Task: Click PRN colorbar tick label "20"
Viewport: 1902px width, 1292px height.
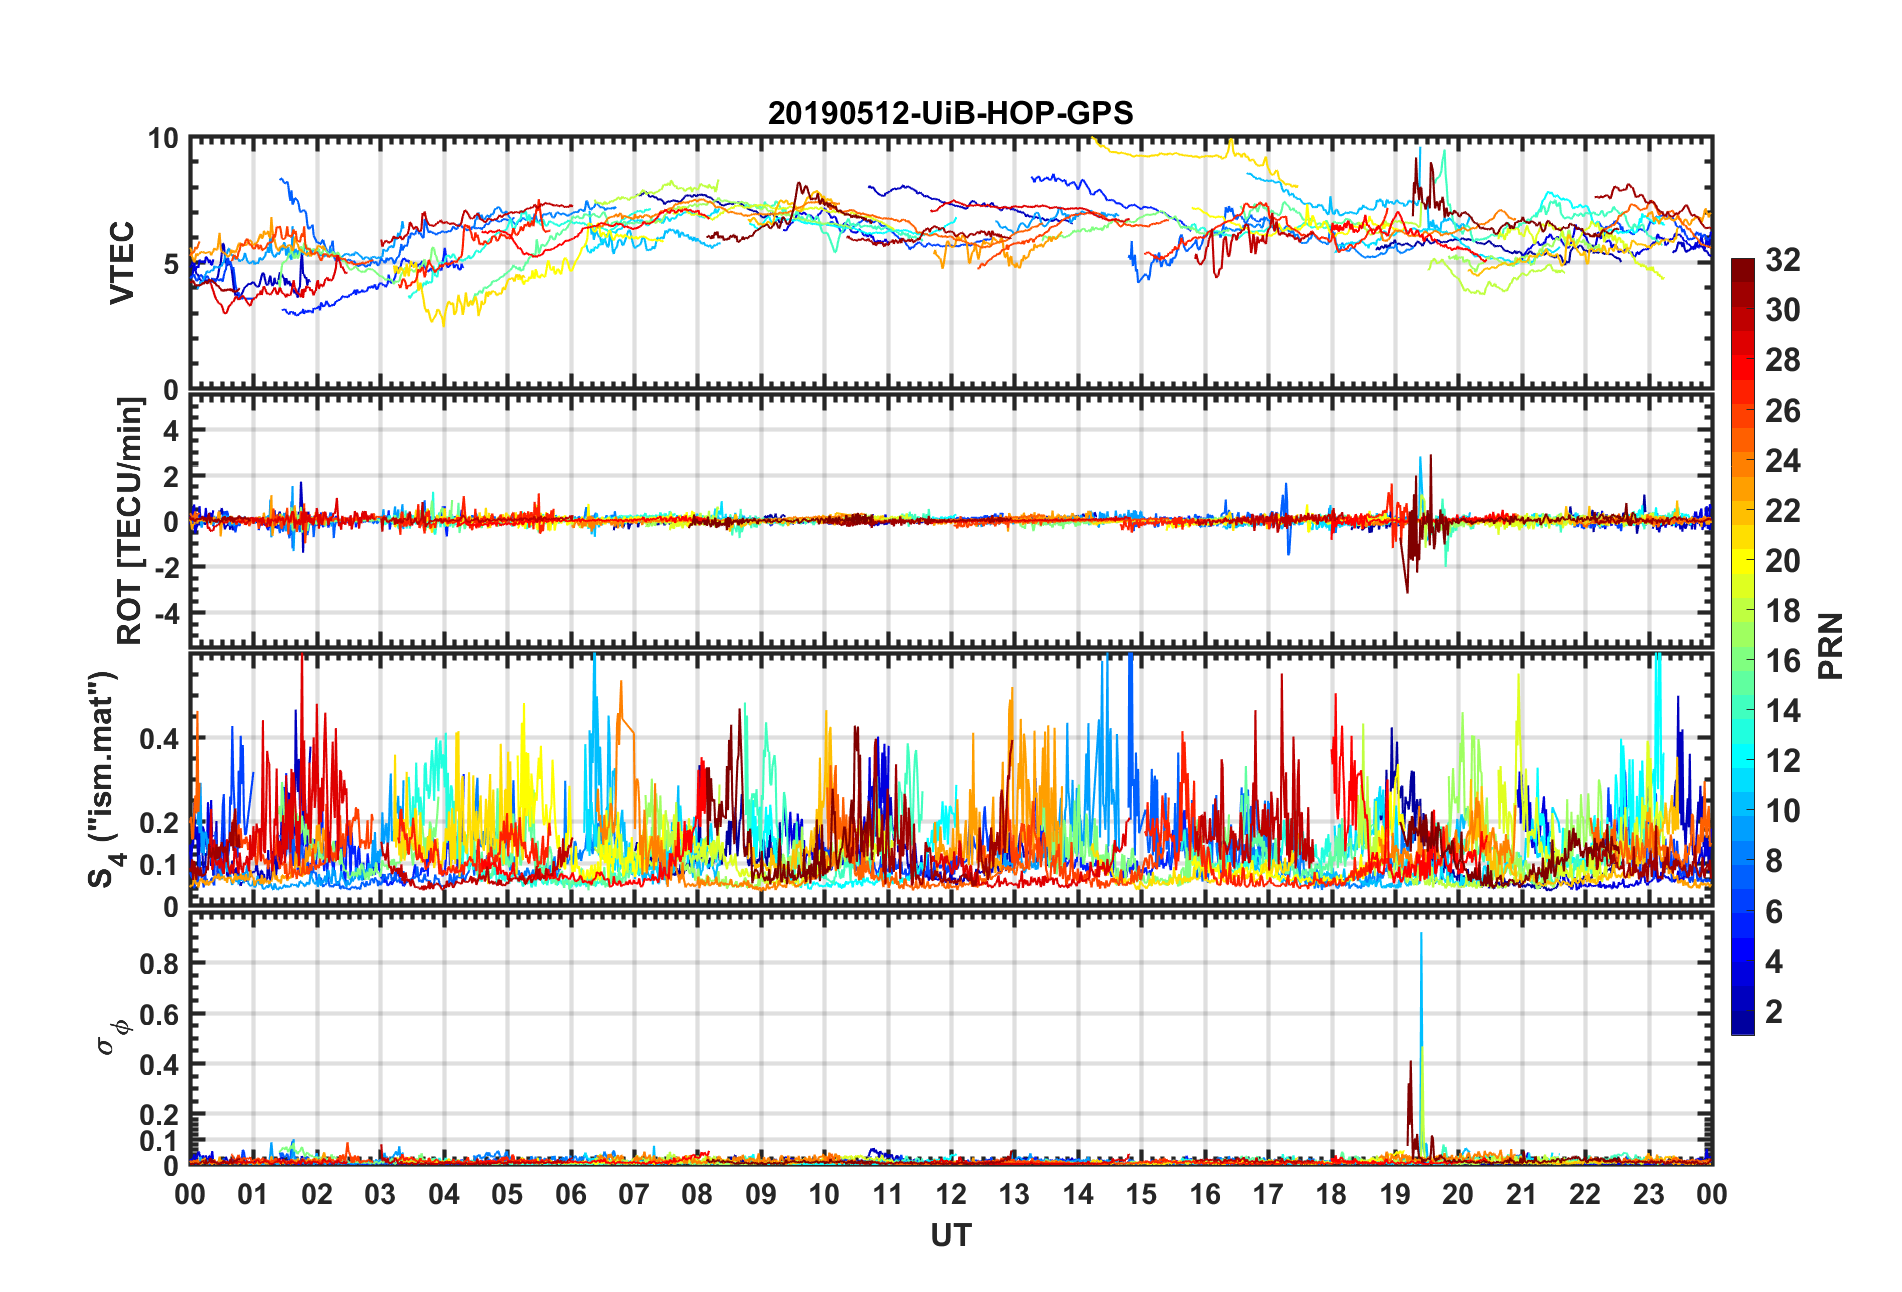Action: [x=1782, y=561]
